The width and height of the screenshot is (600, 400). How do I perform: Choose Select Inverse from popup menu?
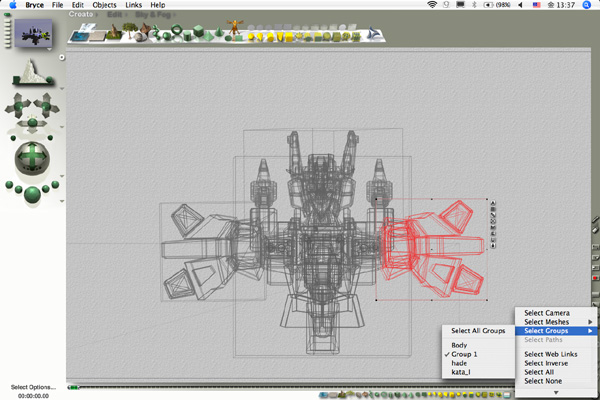(x=546, y=363)
